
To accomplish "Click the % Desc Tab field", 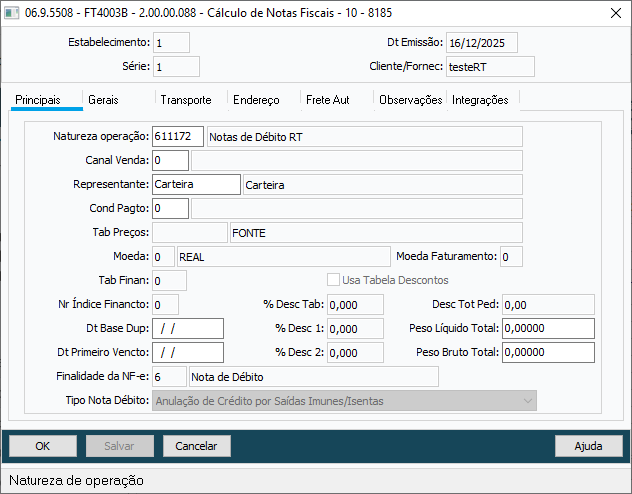I will click(355, 305).
